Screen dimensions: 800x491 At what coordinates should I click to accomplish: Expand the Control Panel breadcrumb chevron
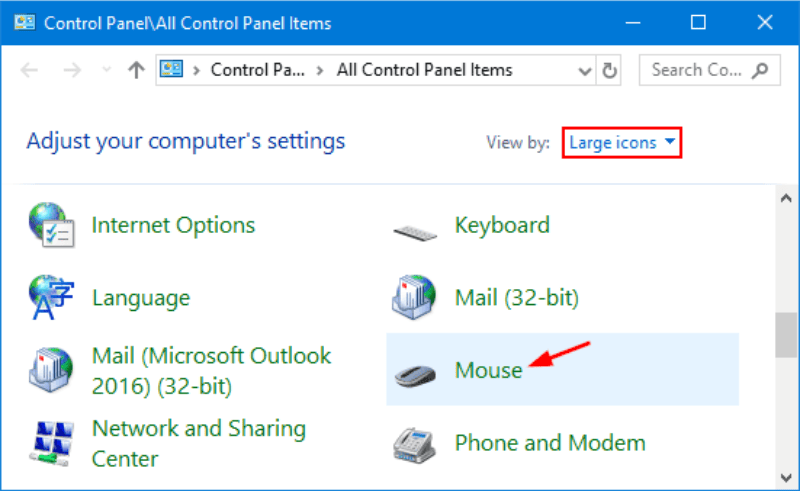(321, 70)
